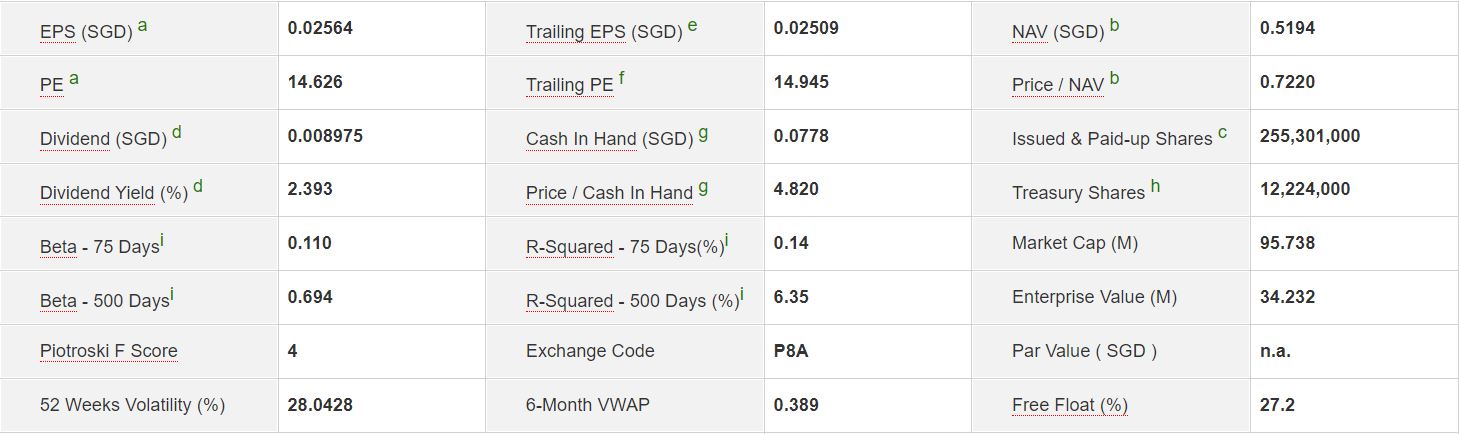Click the Trailing PE label
Image resolution: width=1459 pixels, height=434 pixels.
point(569,85)
